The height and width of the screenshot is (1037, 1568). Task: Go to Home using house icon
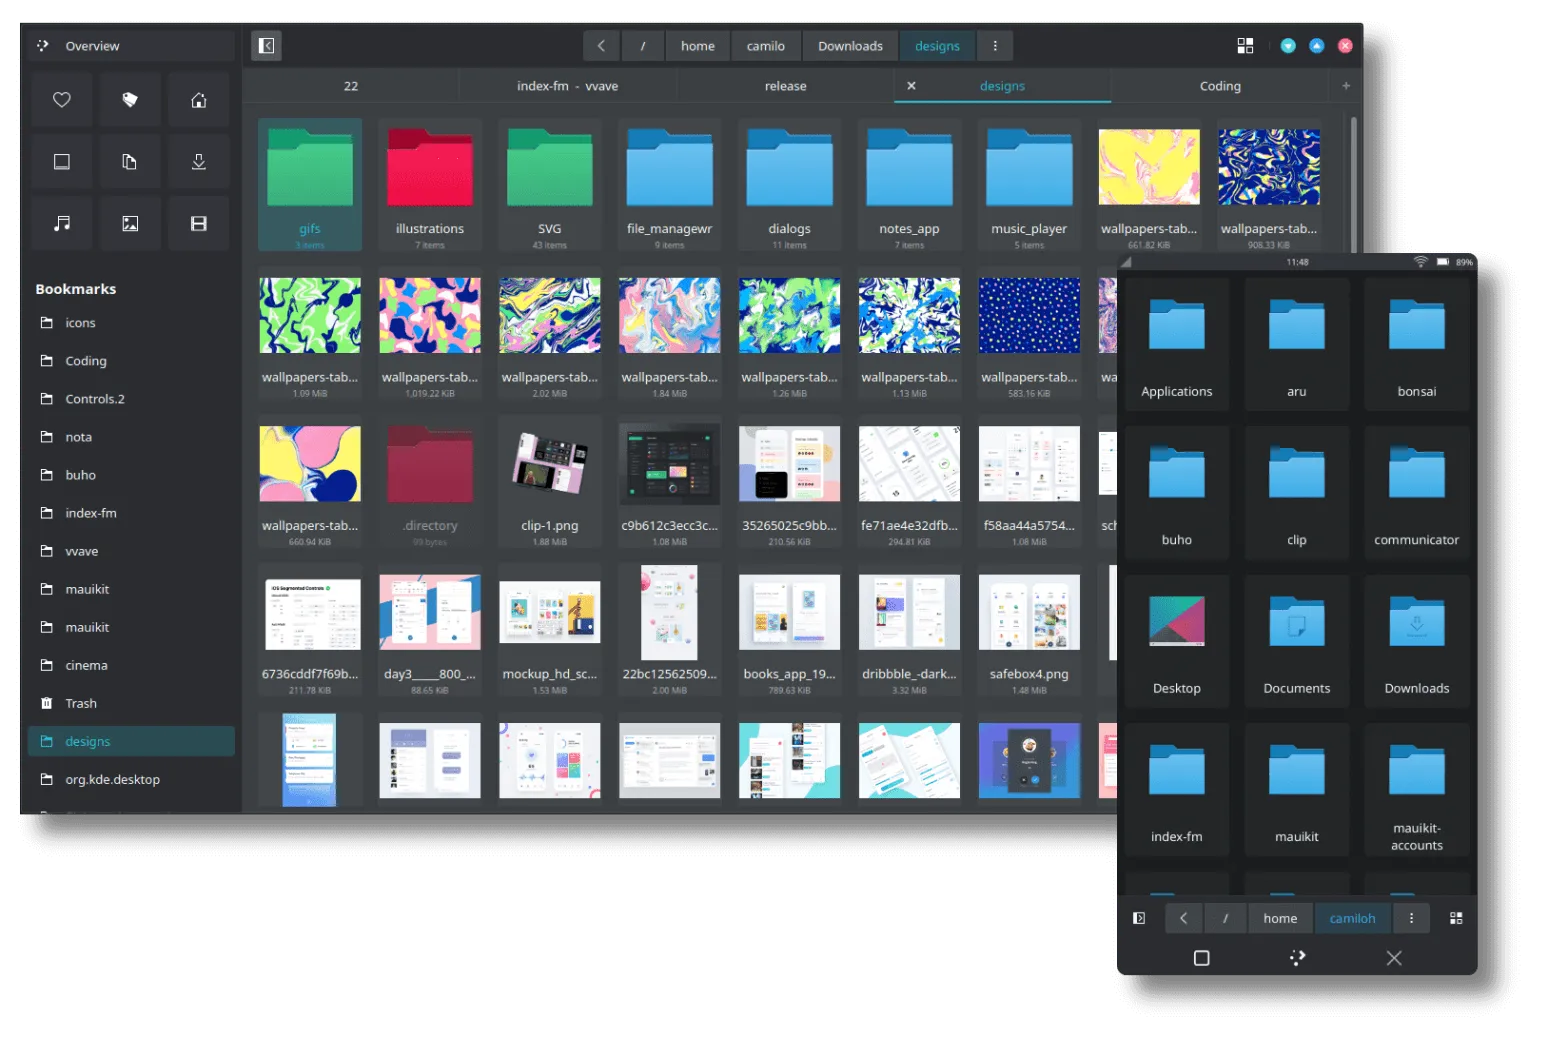click(x=199, y=100)
